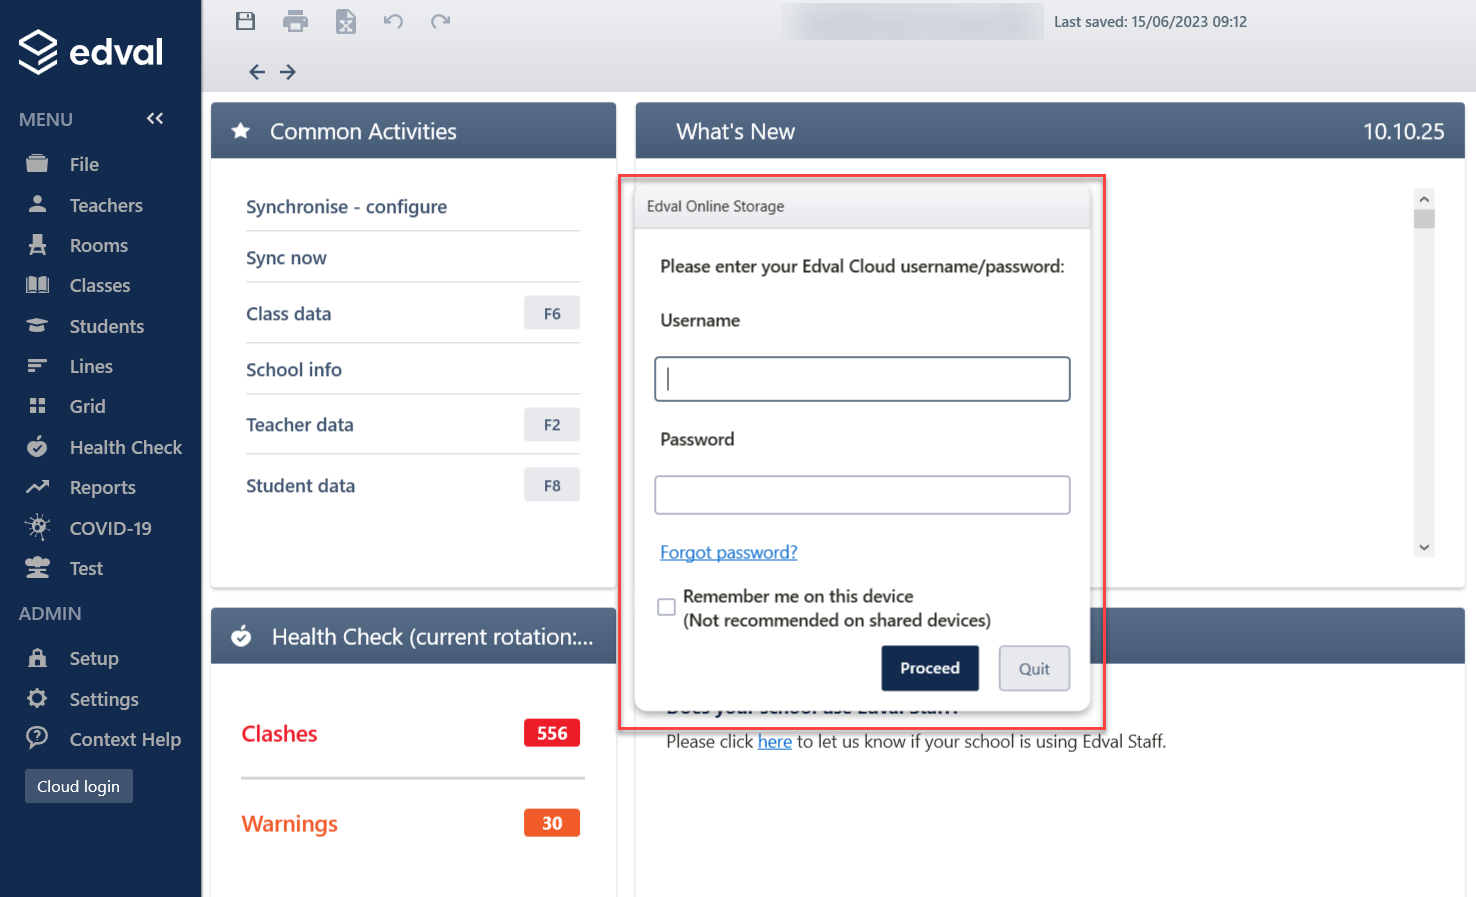Focus the Username input field
Image resolution: width=1476 pixels, height=897 pixels.
coord(862,379)
